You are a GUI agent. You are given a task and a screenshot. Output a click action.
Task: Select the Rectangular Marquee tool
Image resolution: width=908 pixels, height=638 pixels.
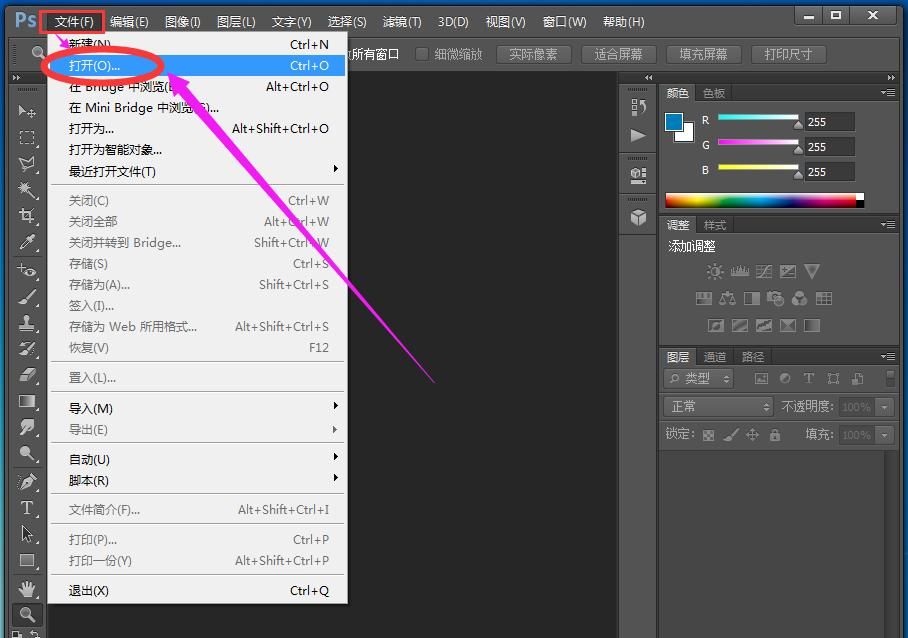pyautogui.click(x=27, y=137)
